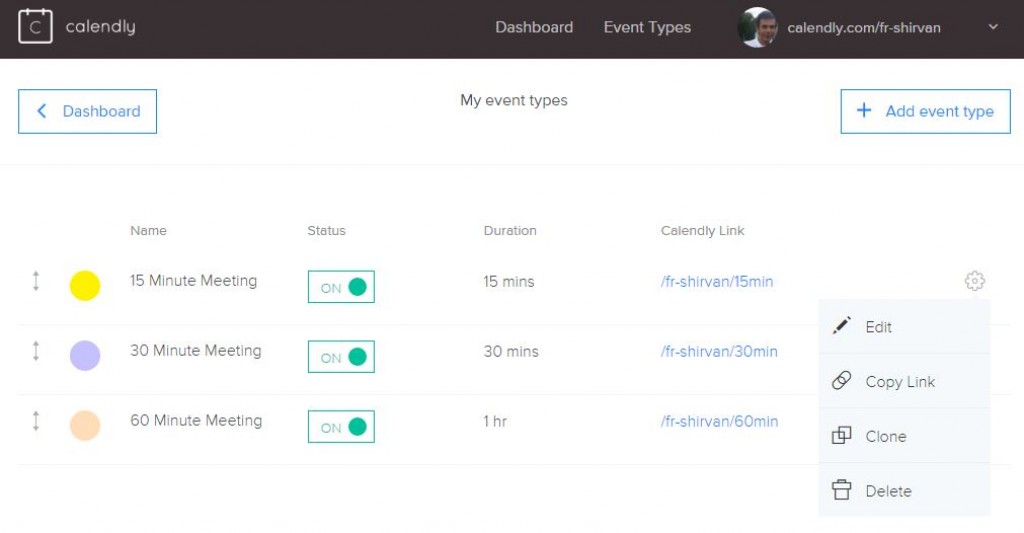Turn off the 60 Minute Meeting status toggle

(341, 427)
